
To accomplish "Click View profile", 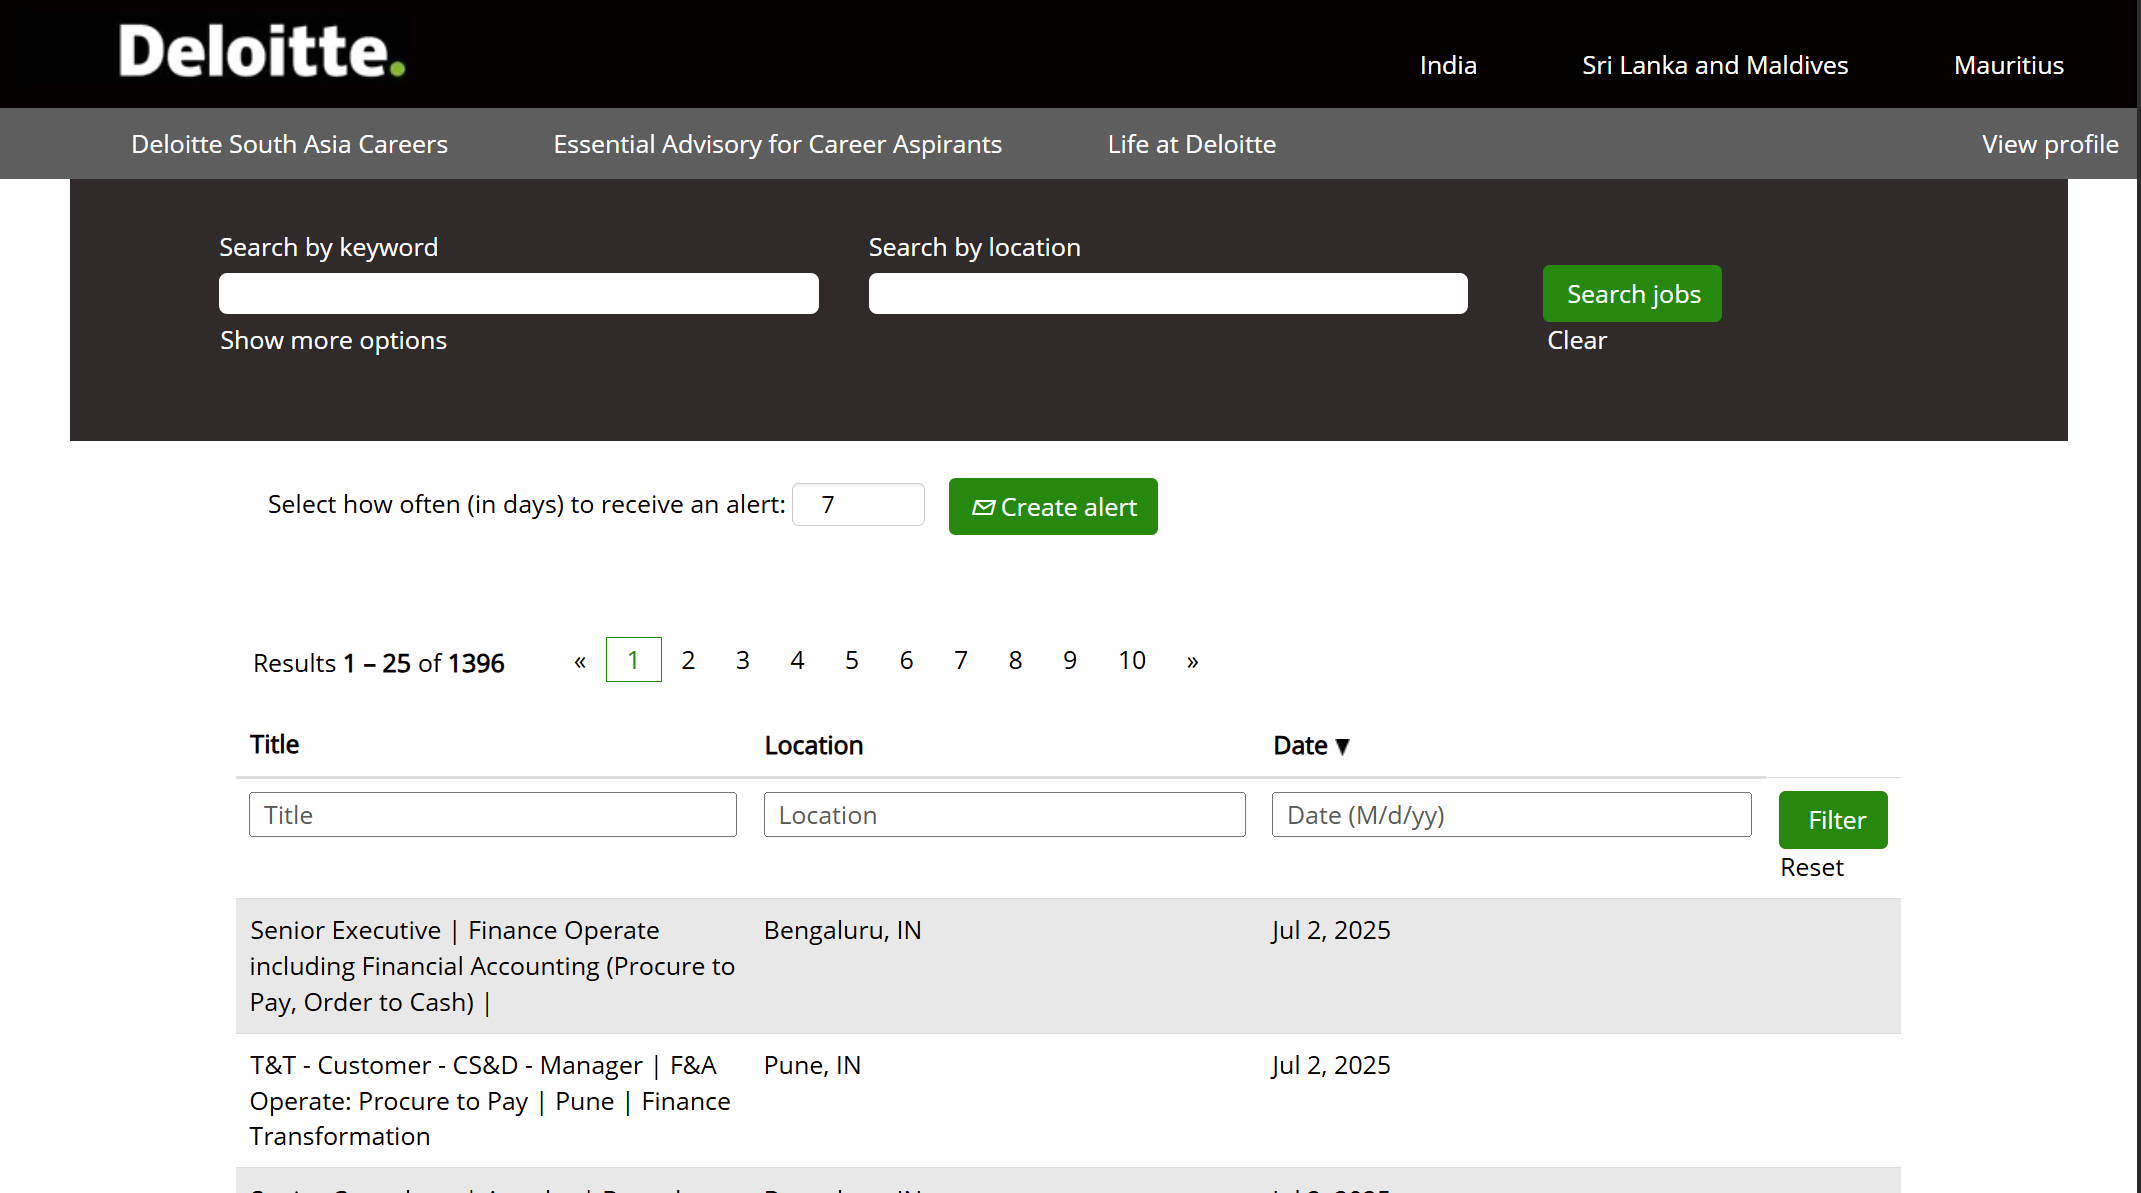I will (2049, 144).
